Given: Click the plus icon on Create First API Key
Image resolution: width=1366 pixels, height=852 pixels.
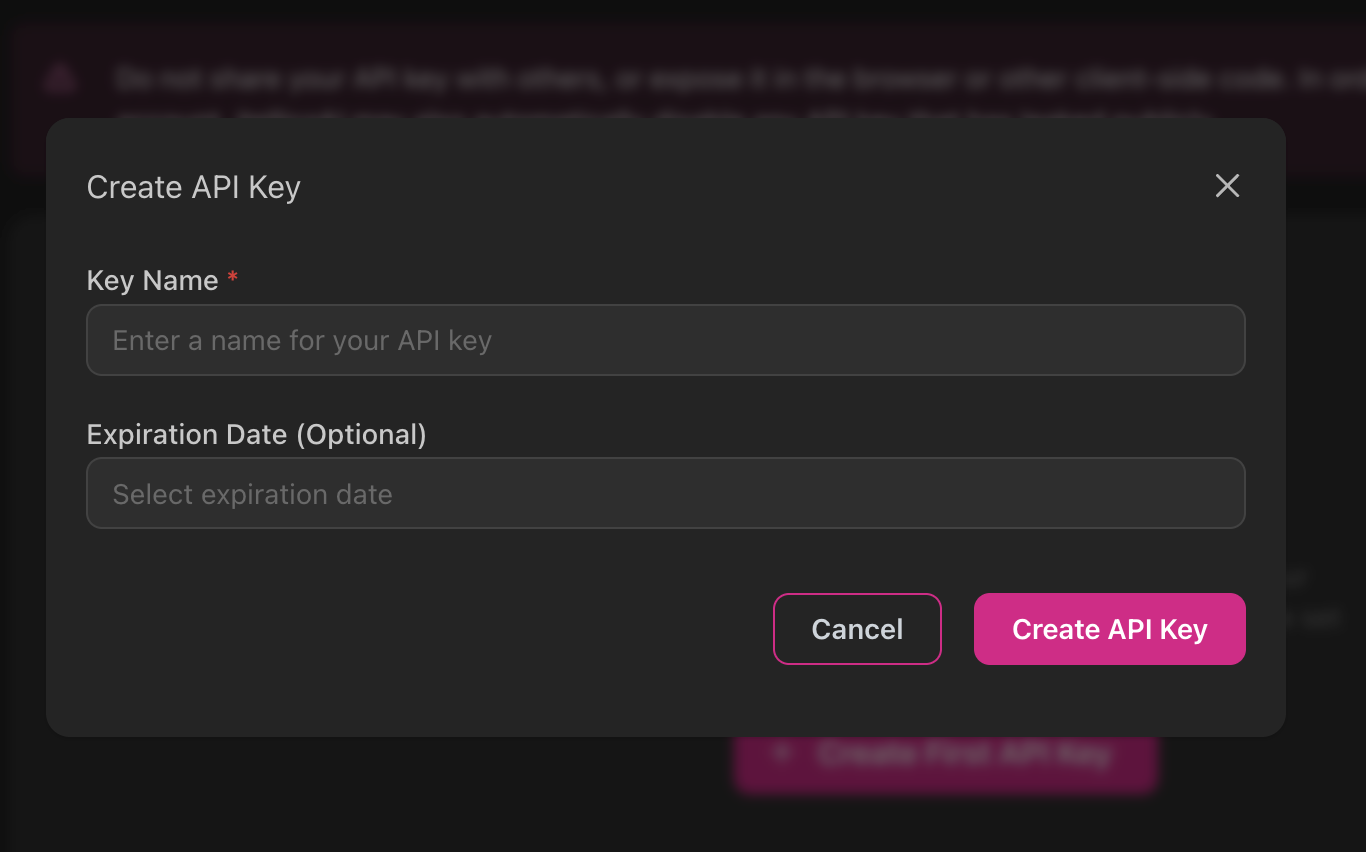Looking at the screenshot, I should click(x=782, y=756).
